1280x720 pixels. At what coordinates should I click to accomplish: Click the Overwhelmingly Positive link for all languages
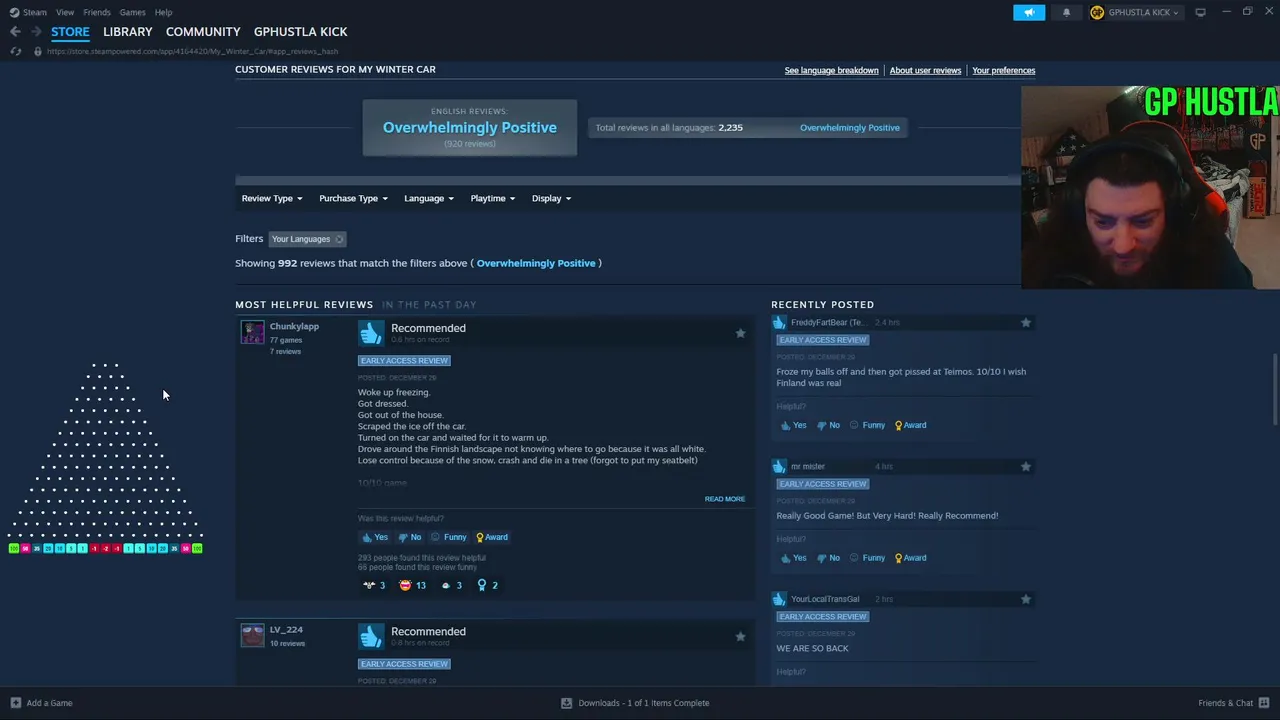pyautogui.click(x=850, y=128)
